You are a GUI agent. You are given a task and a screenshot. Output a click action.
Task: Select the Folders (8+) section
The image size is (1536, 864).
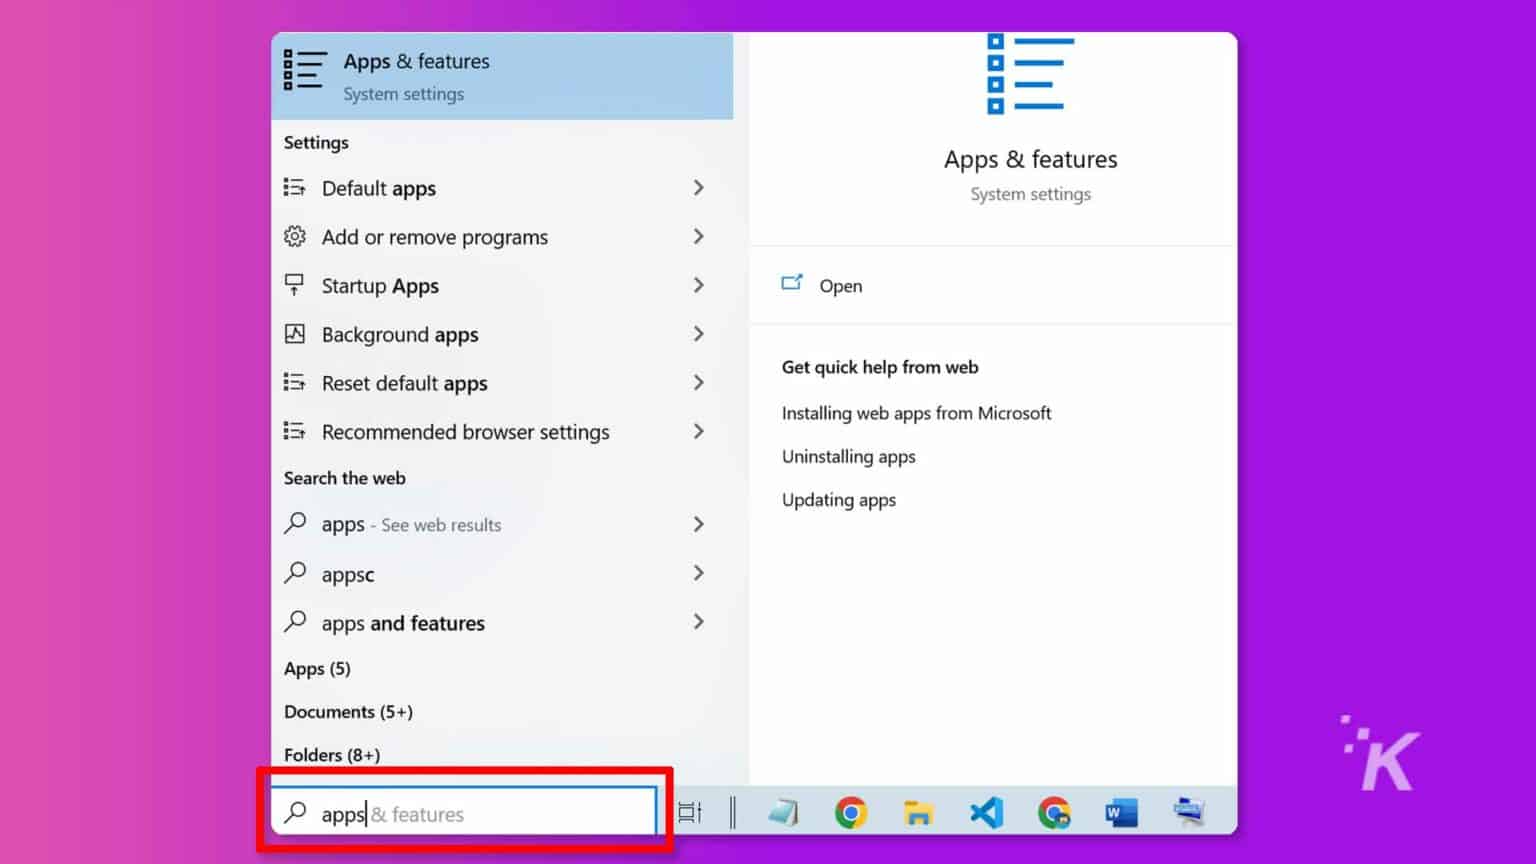pyautogui.click(x=332, y=754)
